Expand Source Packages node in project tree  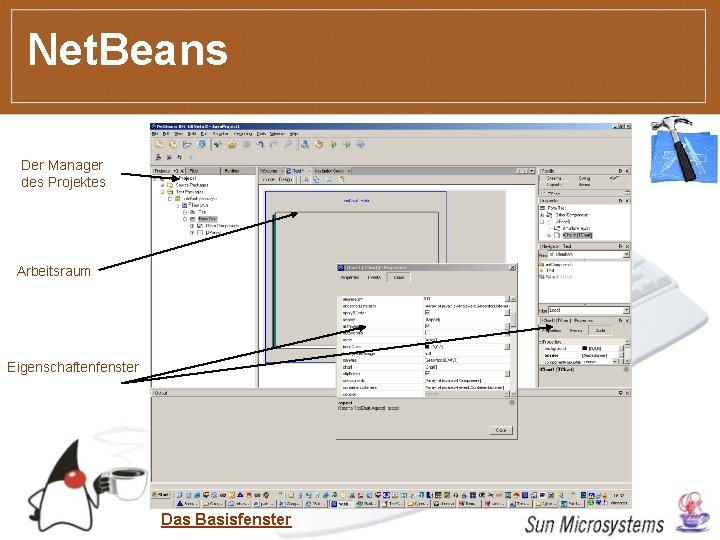point(162,185)
